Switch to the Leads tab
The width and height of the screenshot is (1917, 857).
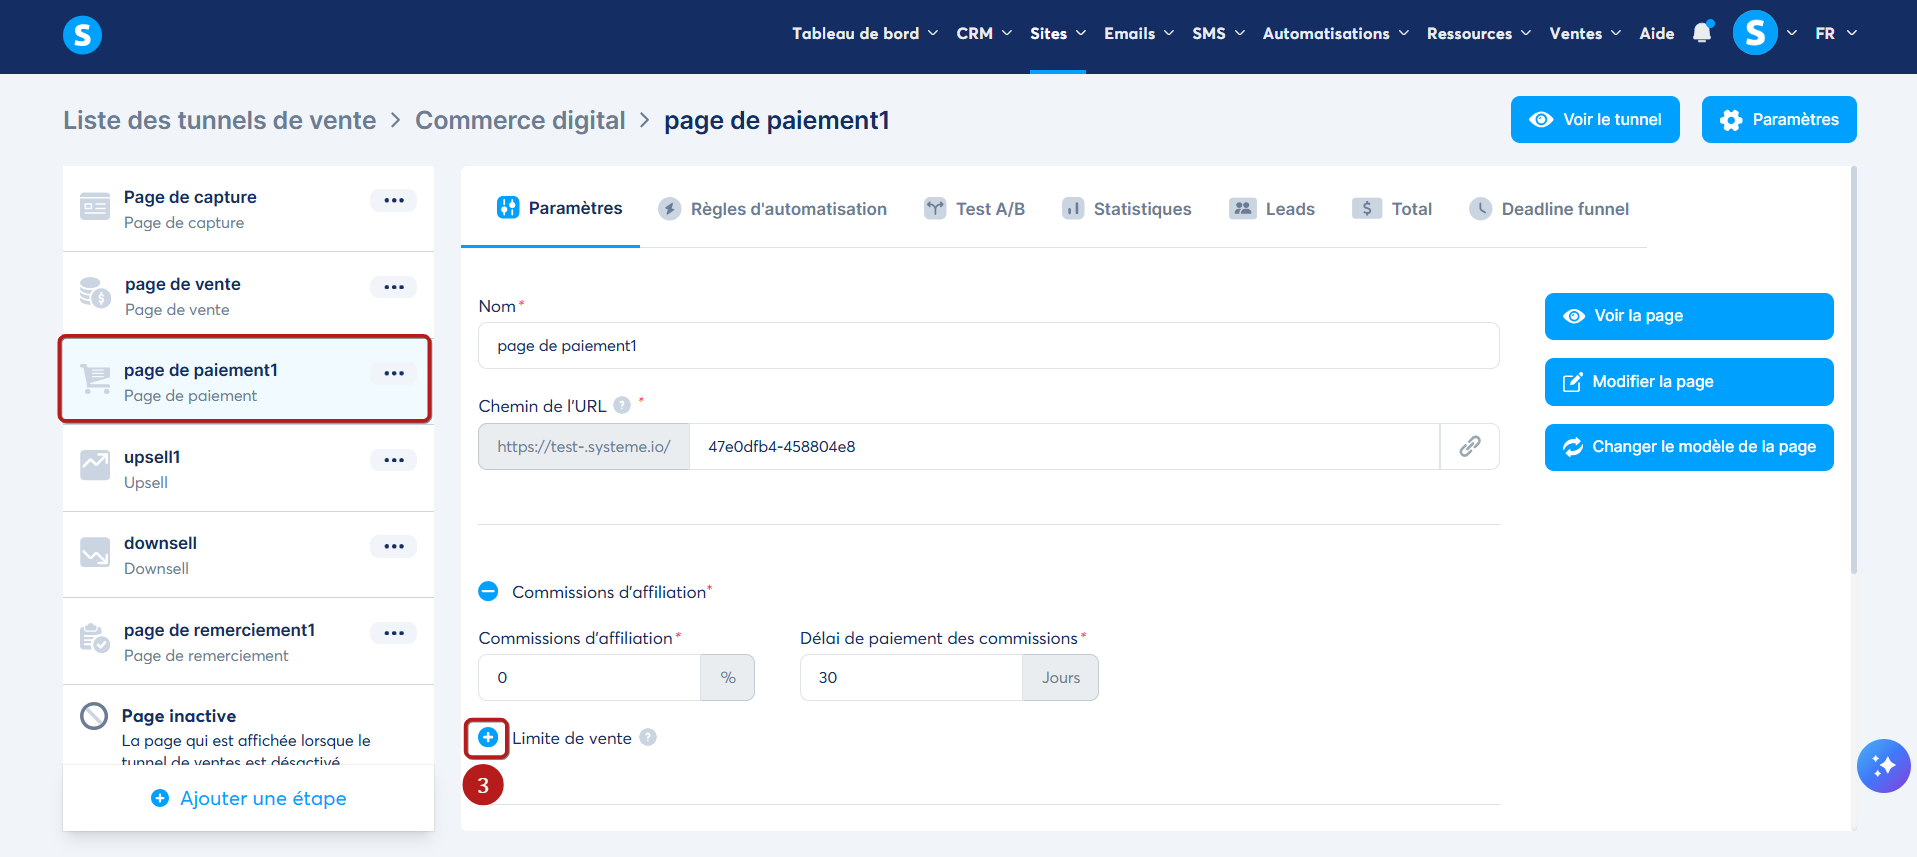(x=1271, y=208)
